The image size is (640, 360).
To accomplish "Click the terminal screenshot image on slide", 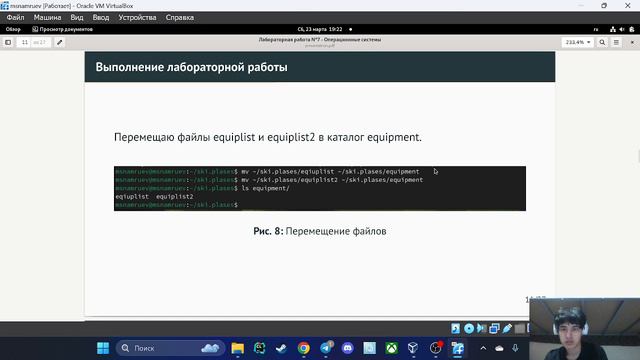I will 320,189.
